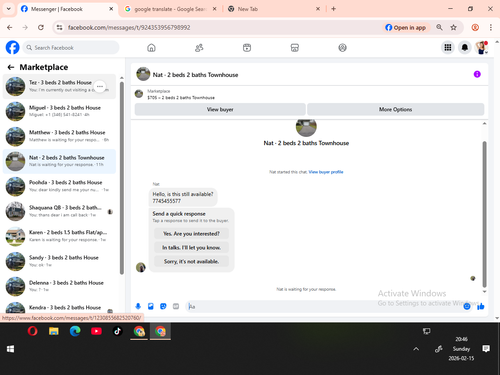The image size is (500, 375).
Task: Open the Chrome tab search dropdown
Action: [x=9, y=9]
